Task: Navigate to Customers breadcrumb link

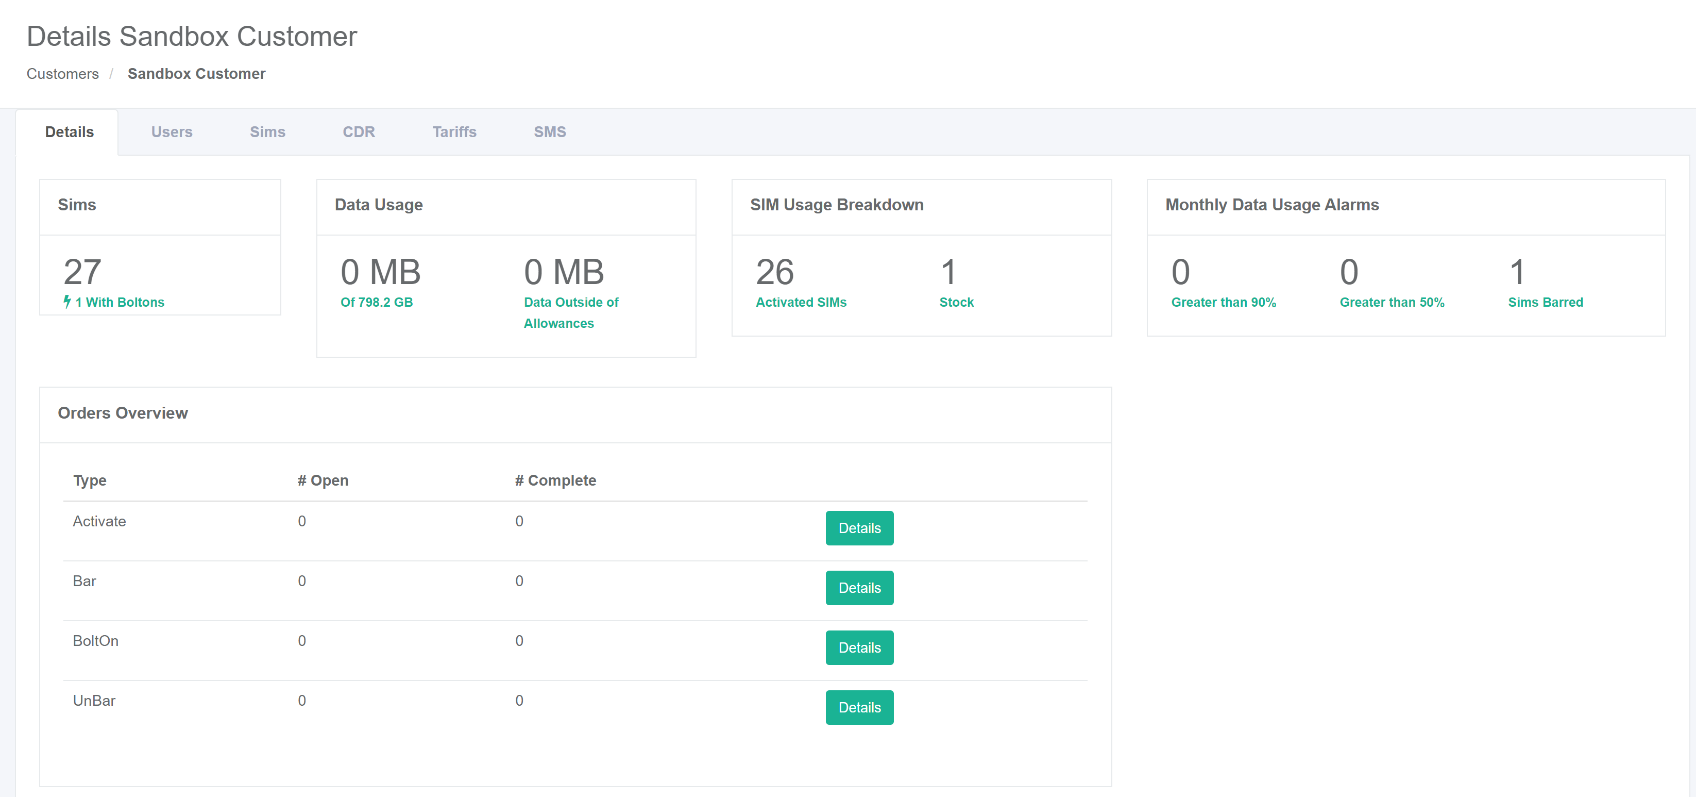Action: 63,74
